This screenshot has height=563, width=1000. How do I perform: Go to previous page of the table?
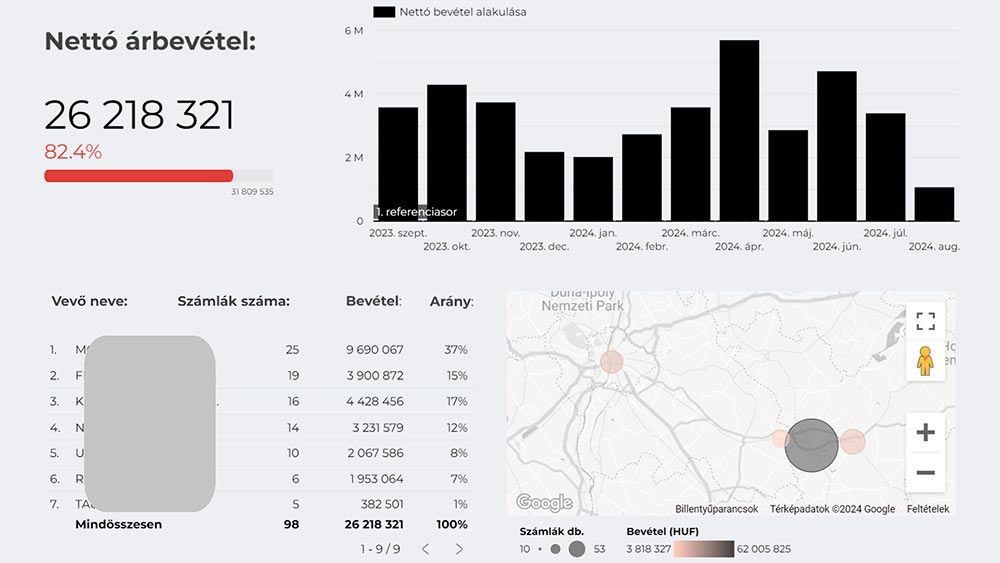point(425,549)
